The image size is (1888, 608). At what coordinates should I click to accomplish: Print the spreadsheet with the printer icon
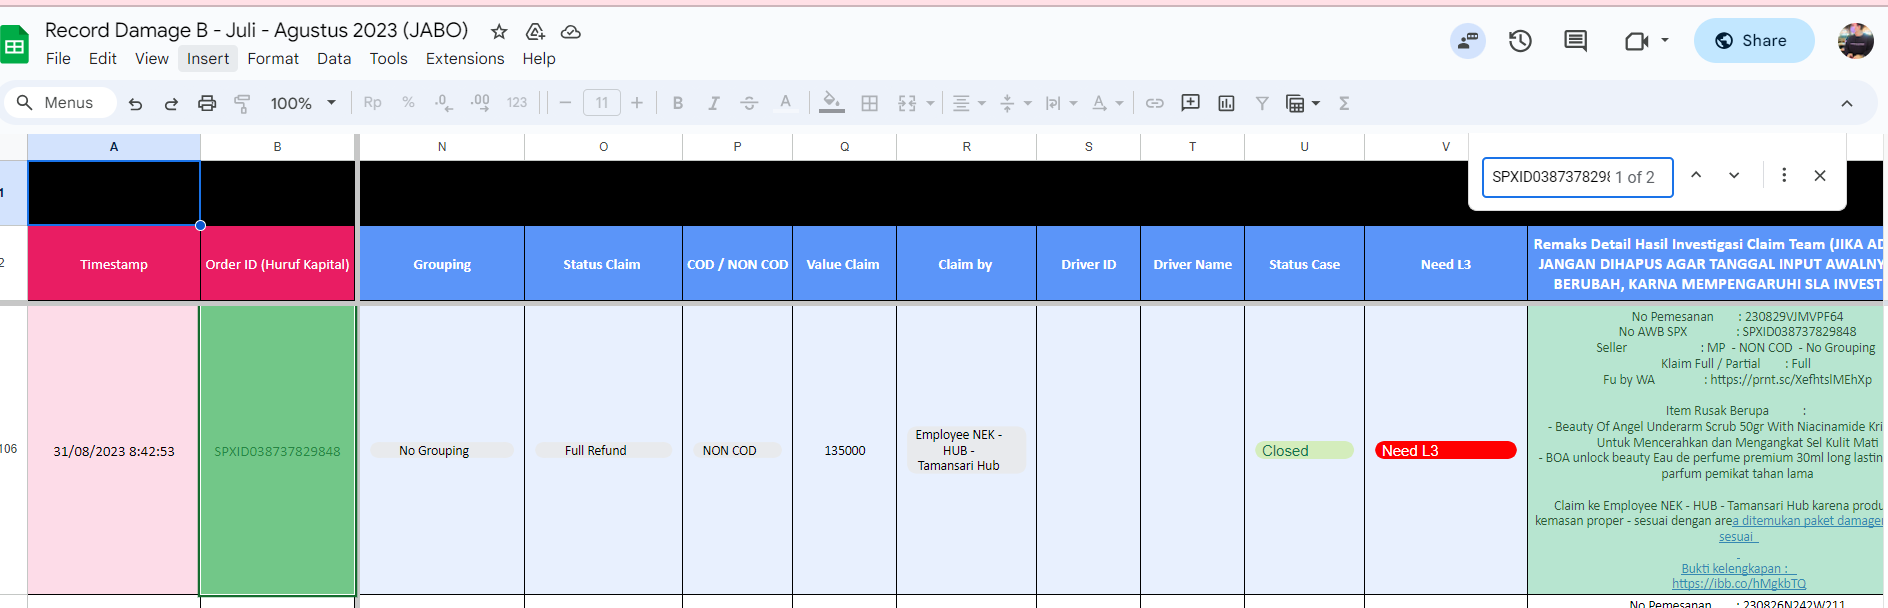coord(207,103)
